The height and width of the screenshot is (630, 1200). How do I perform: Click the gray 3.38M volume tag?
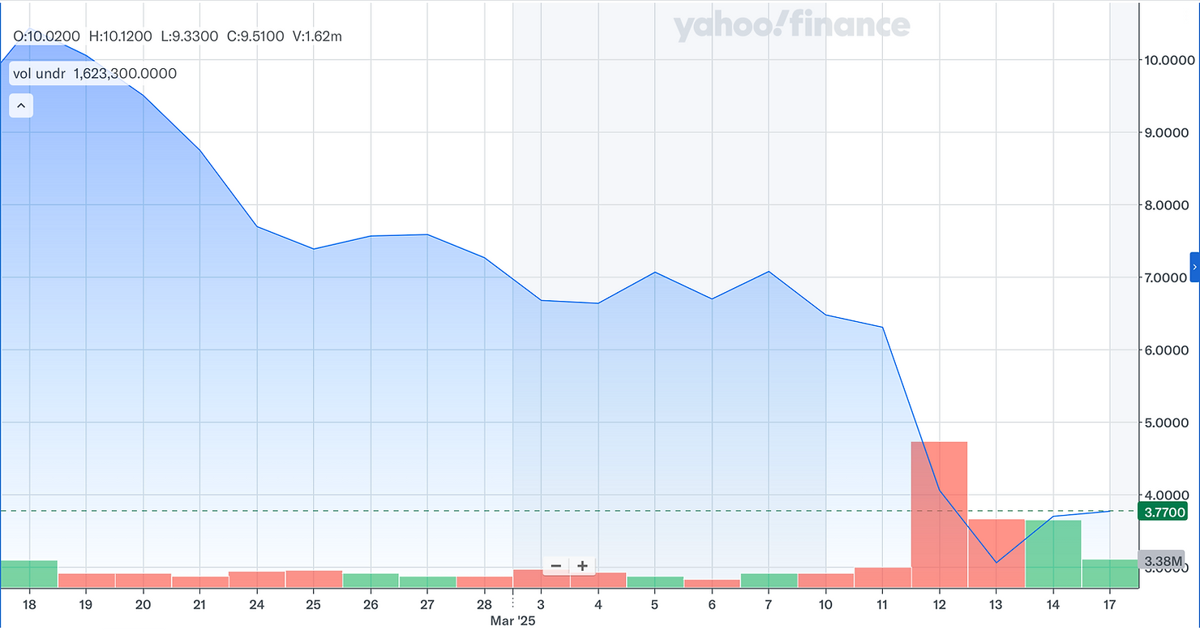[1164, 559]
